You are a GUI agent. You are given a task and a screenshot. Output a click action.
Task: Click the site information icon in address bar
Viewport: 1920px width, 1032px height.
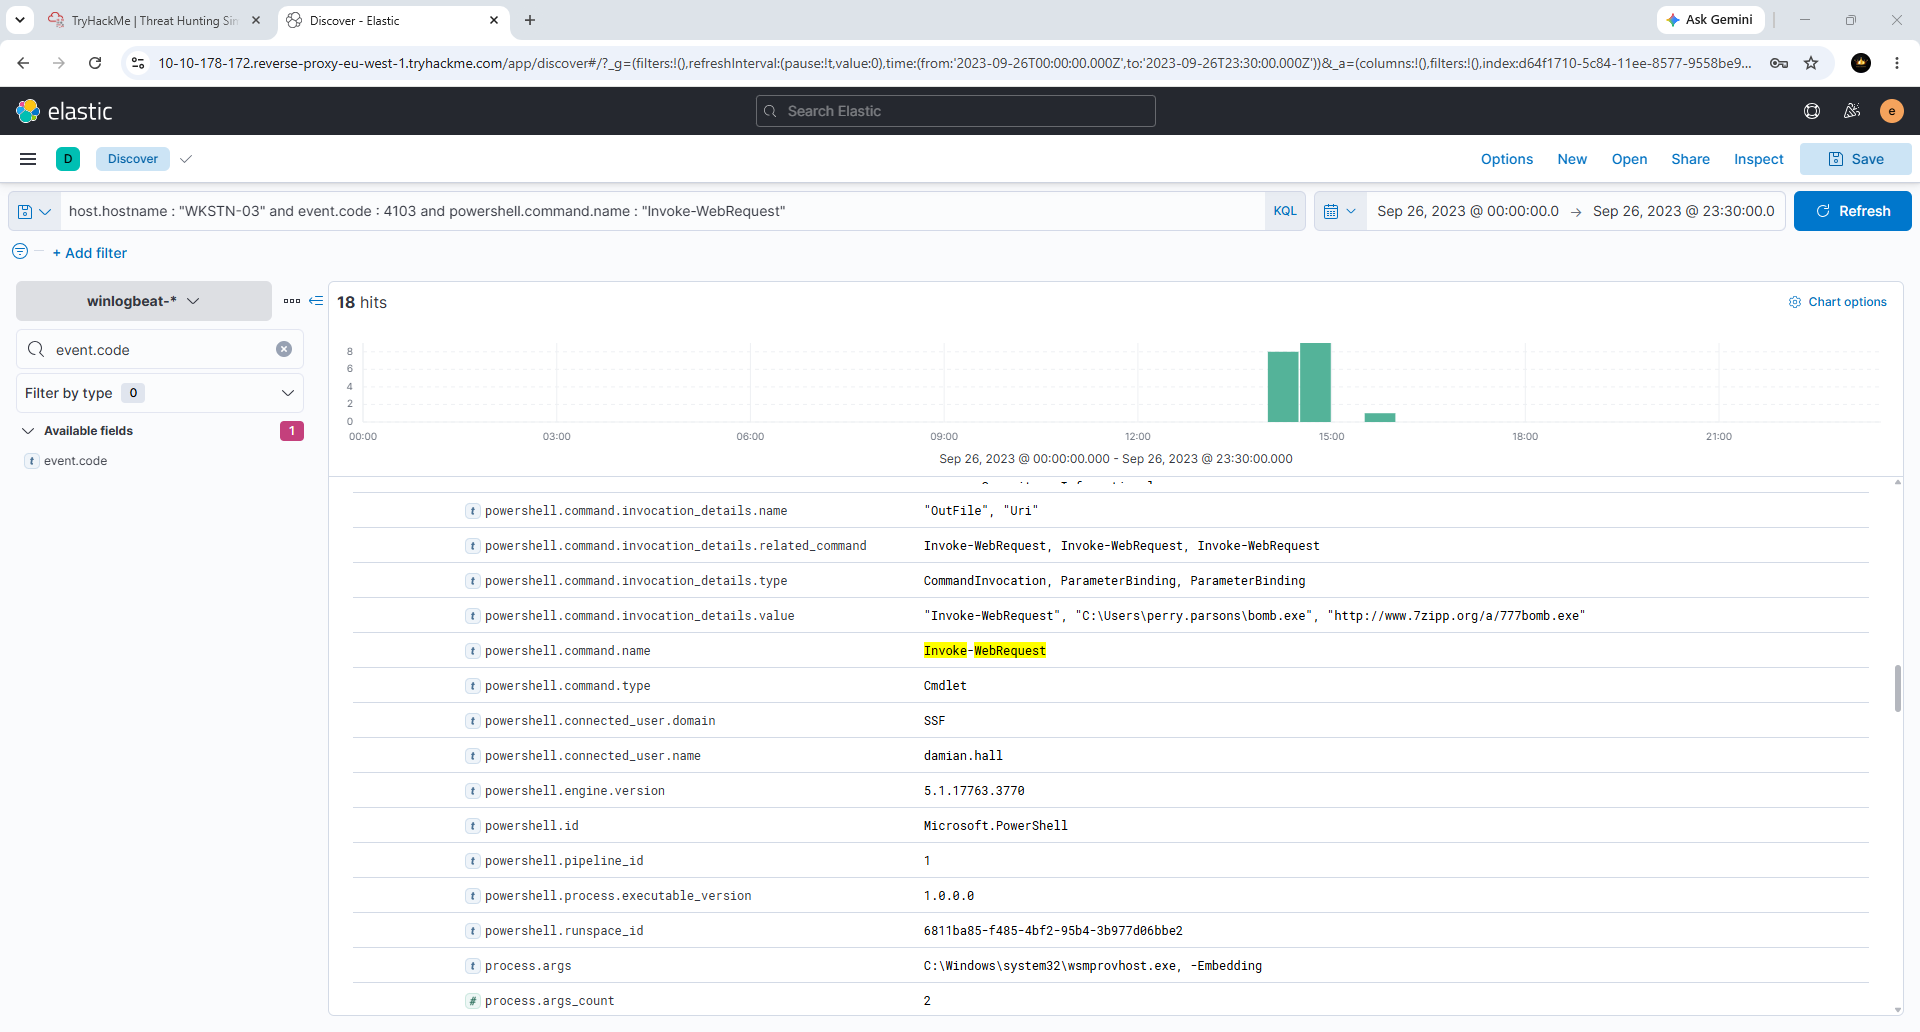138,63
